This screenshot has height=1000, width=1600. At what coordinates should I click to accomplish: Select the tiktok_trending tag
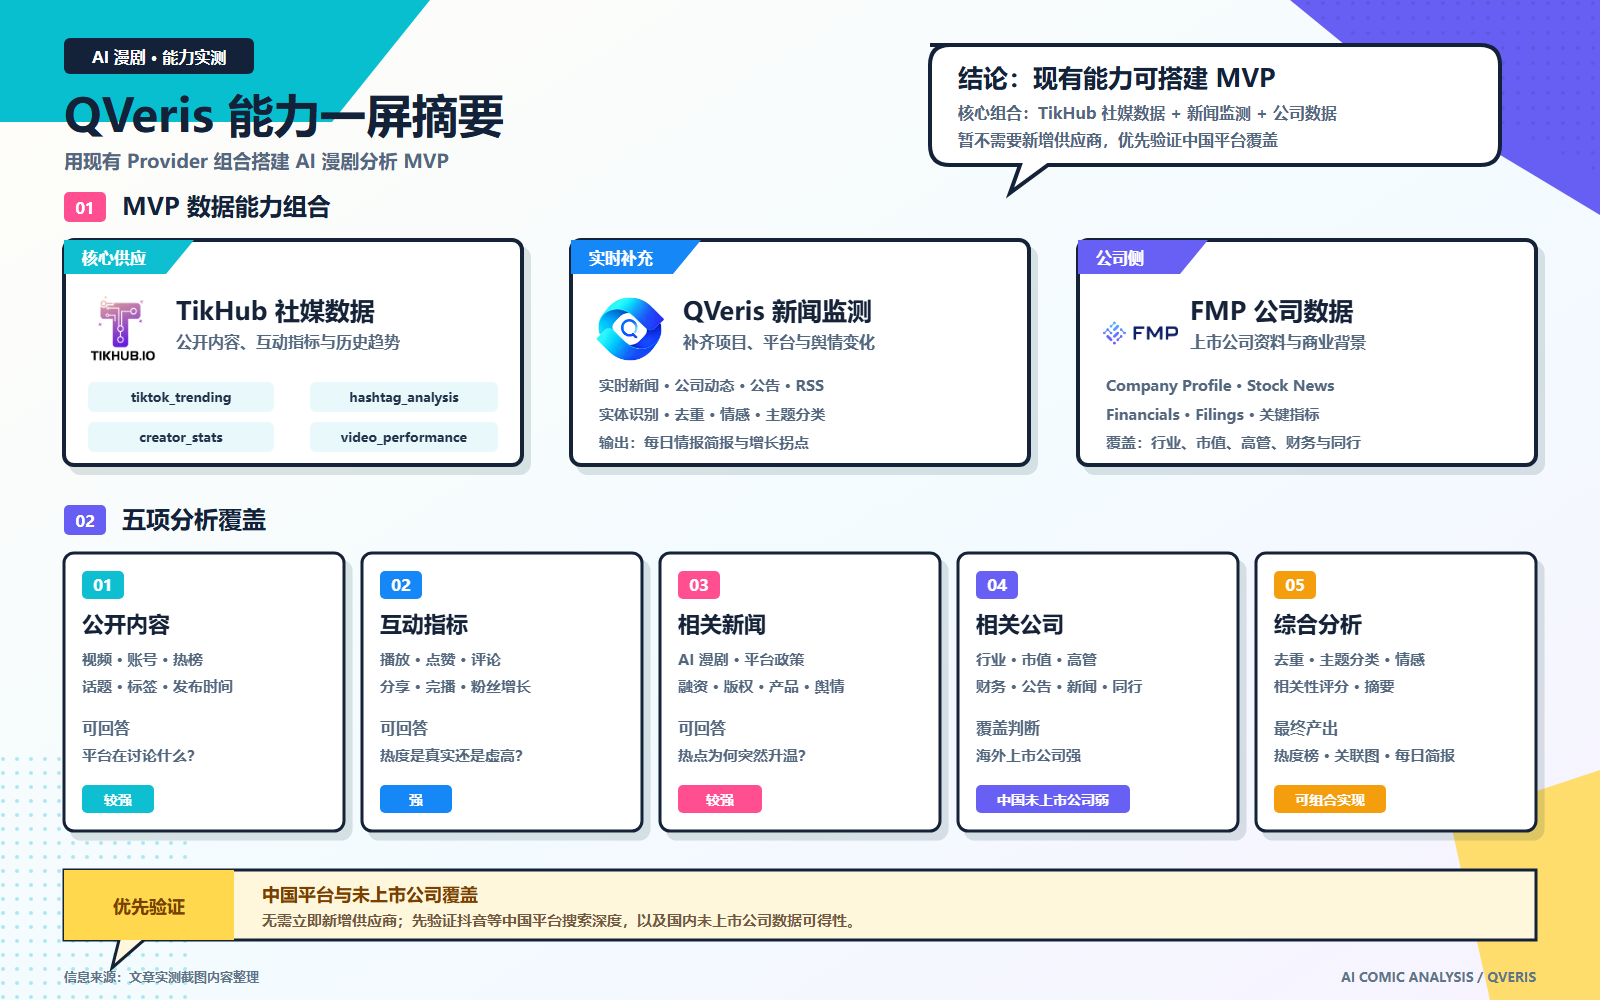181,397
